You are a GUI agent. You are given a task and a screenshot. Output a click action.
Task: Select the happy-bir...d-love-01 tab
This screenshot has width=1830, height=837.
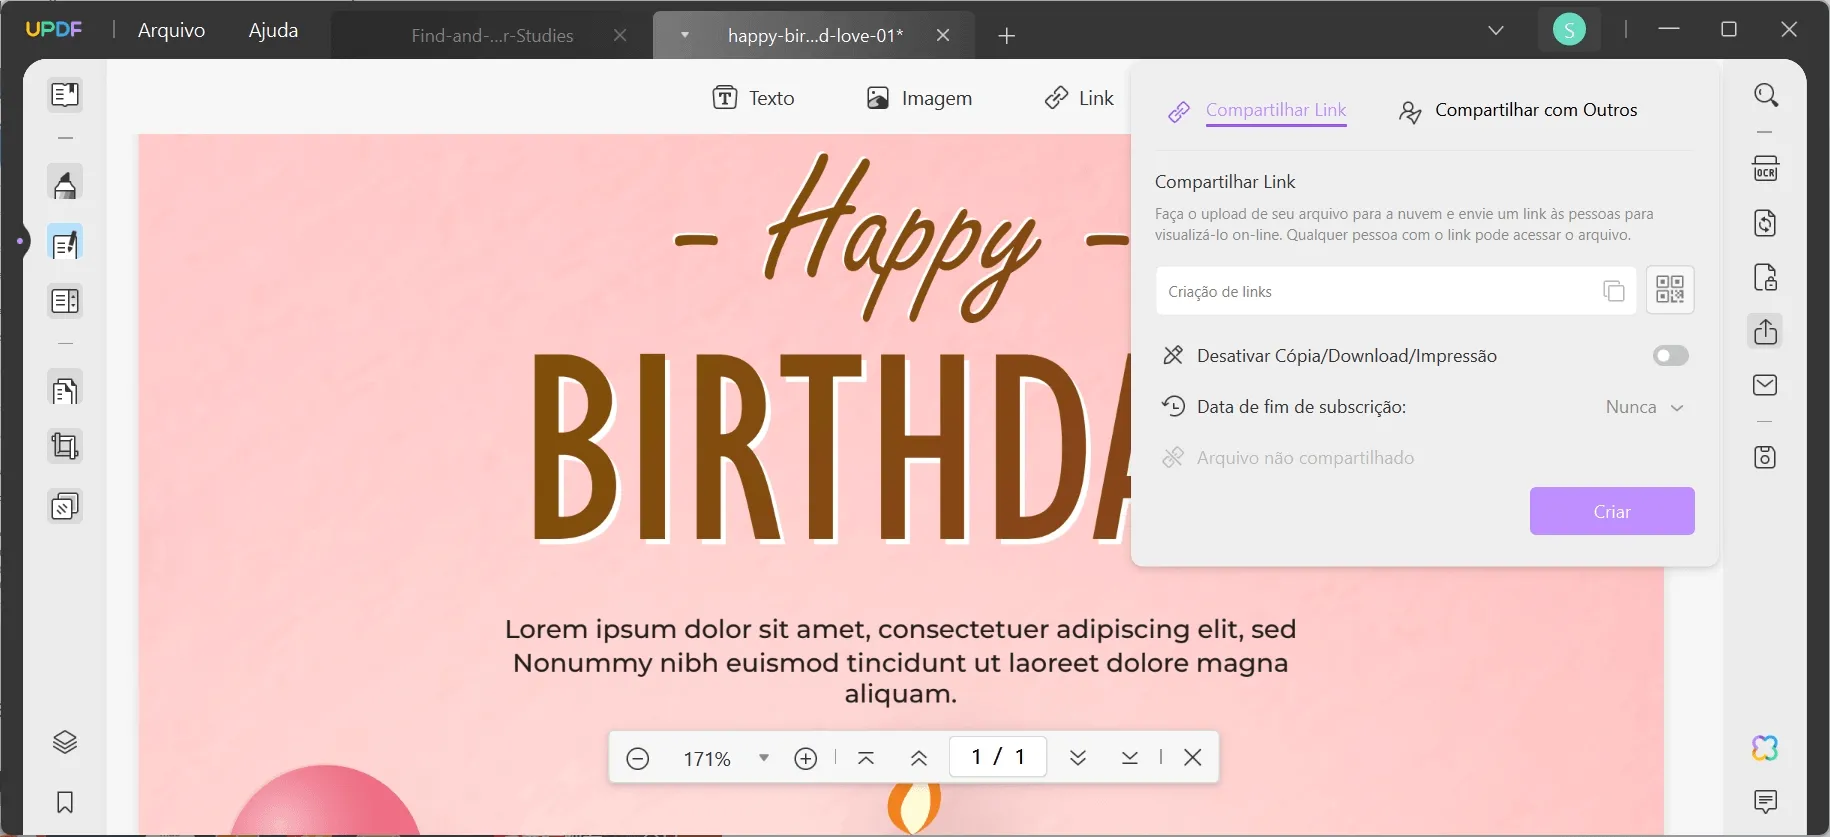pyautogui.click(x=815, y=35)
